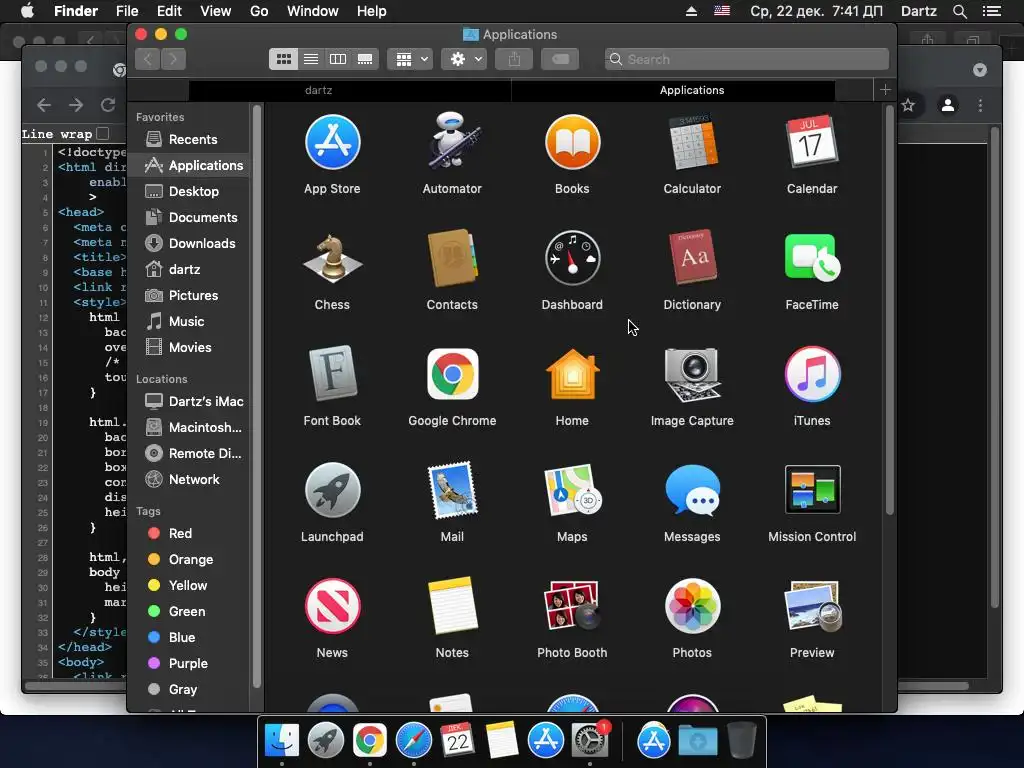Screen dimensions: 1024x768
Task: Open the Dictionary app icon
Action: click(x=692, y=258)
